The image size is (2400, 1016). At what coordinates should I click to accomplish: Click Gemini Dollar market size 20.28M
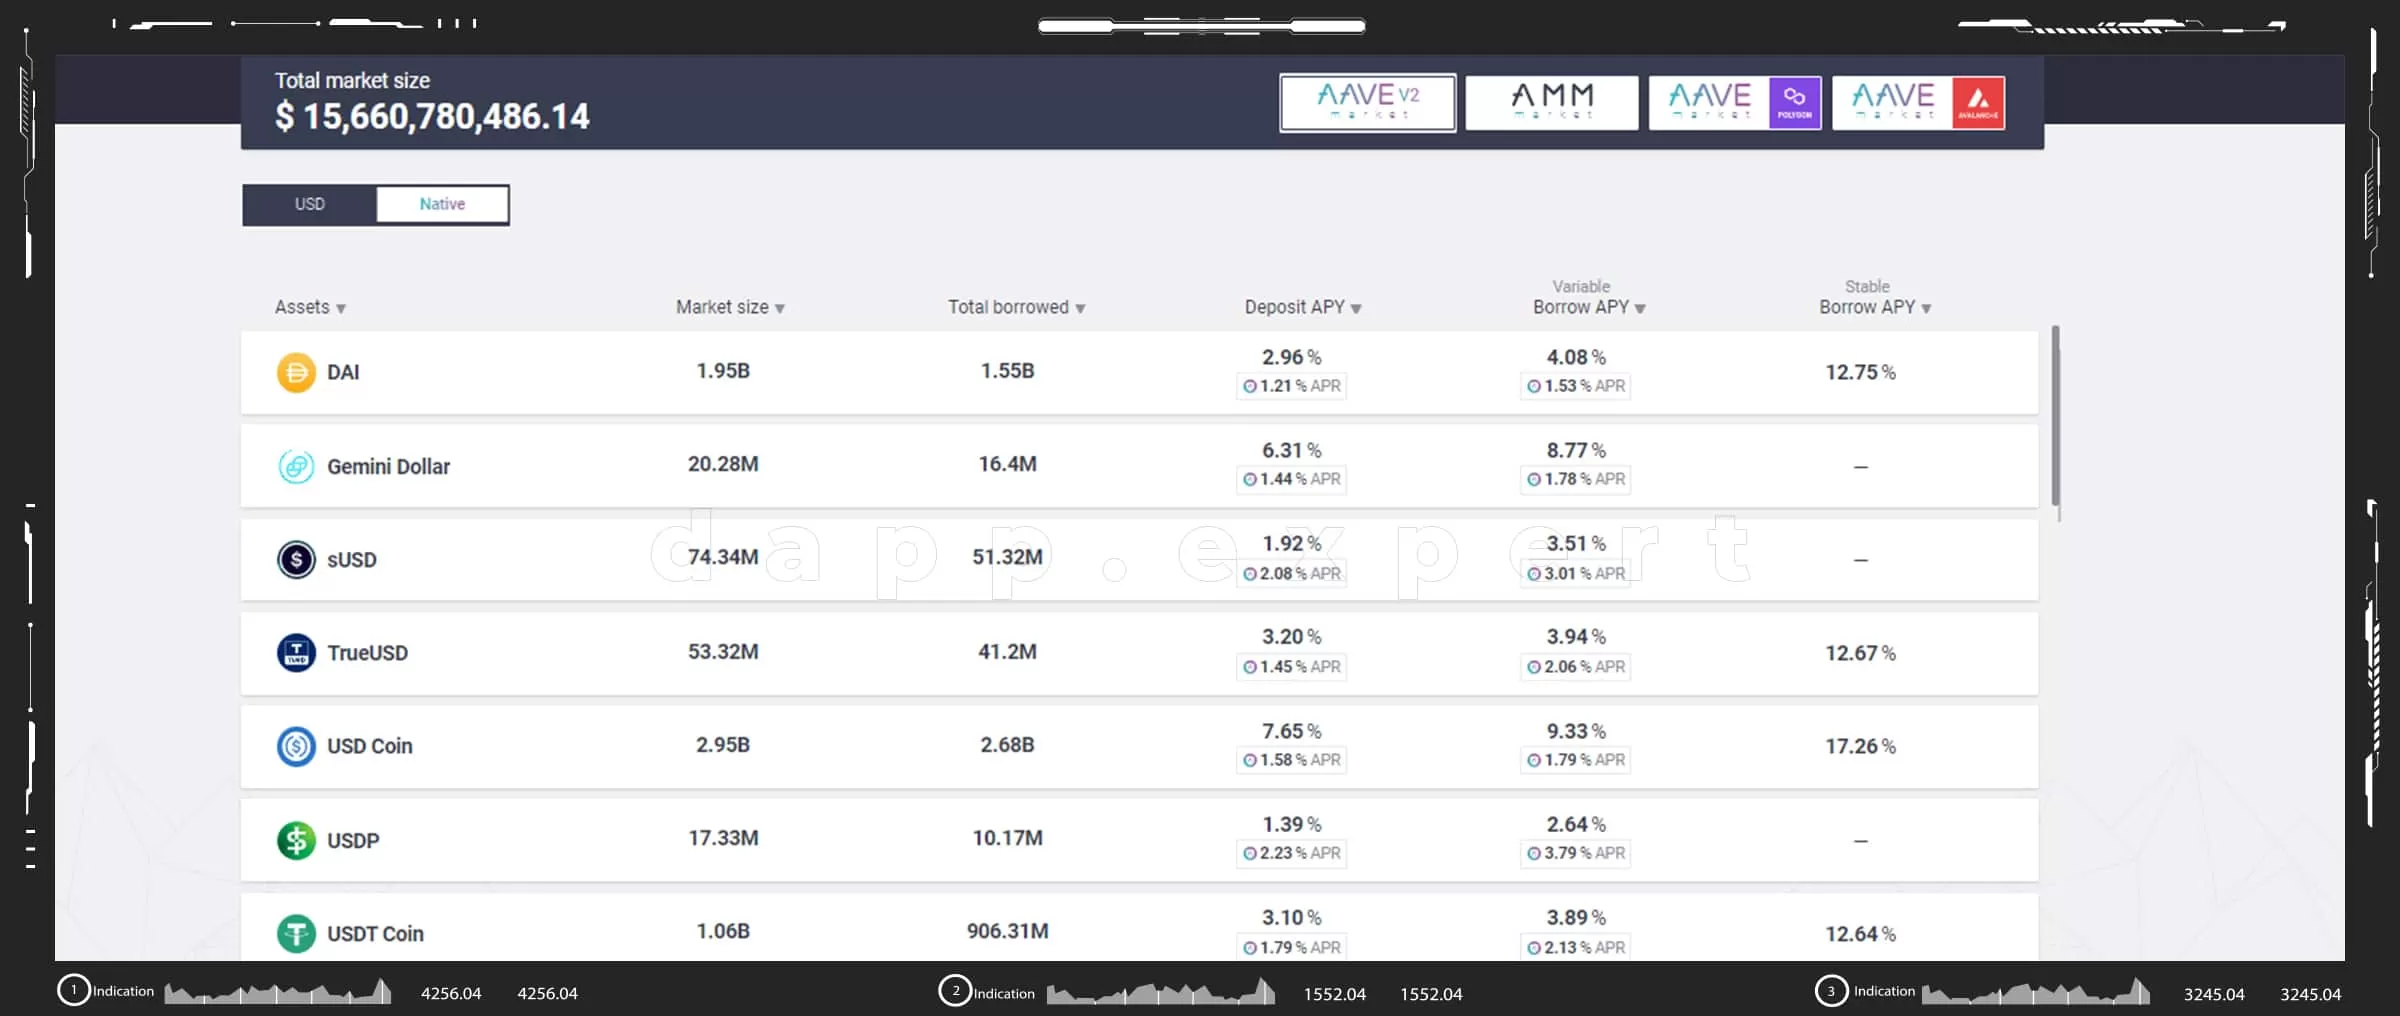point(723,464)
